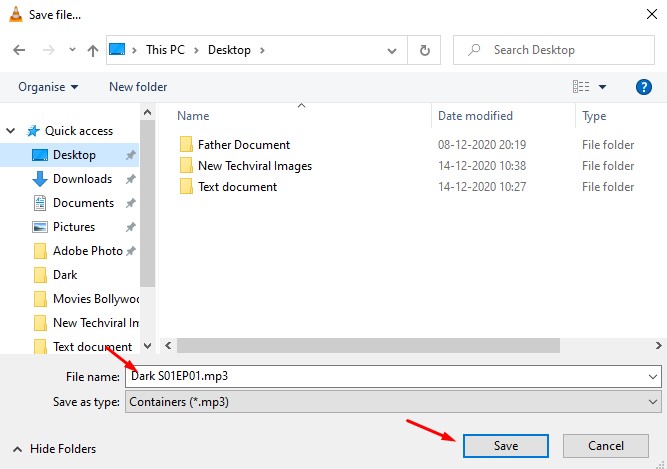
Task: Click the VLC cone icon in title bar
Action: 16,14
